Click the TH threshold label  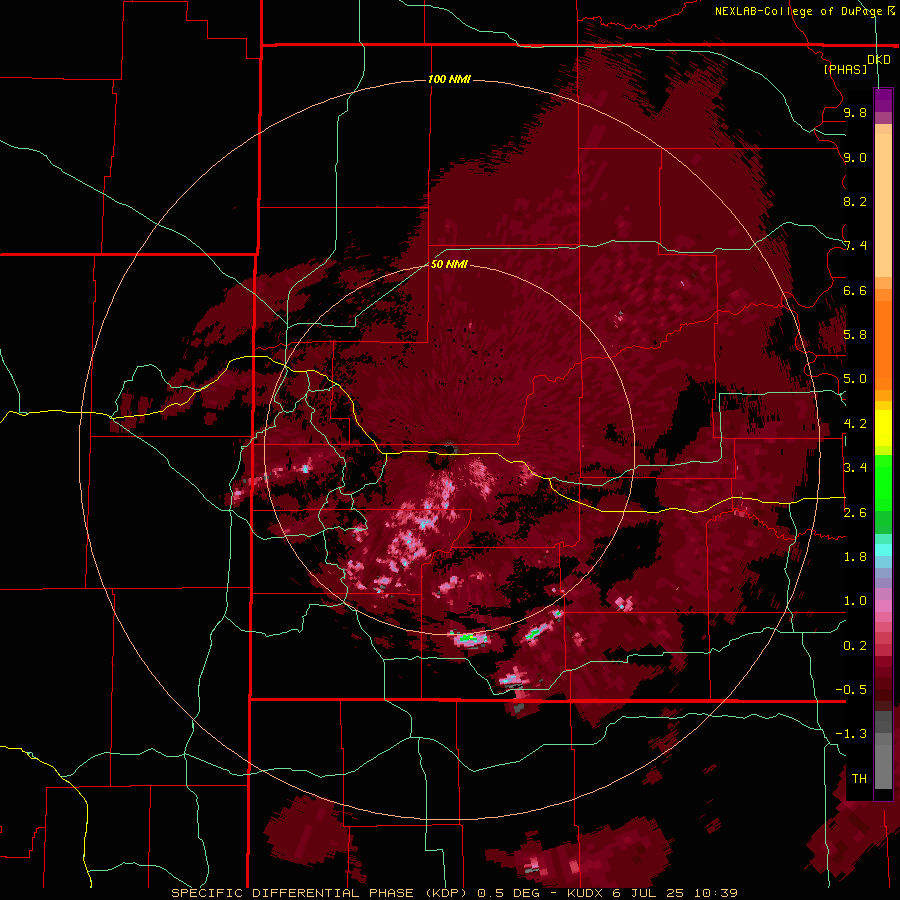[859, 778]
